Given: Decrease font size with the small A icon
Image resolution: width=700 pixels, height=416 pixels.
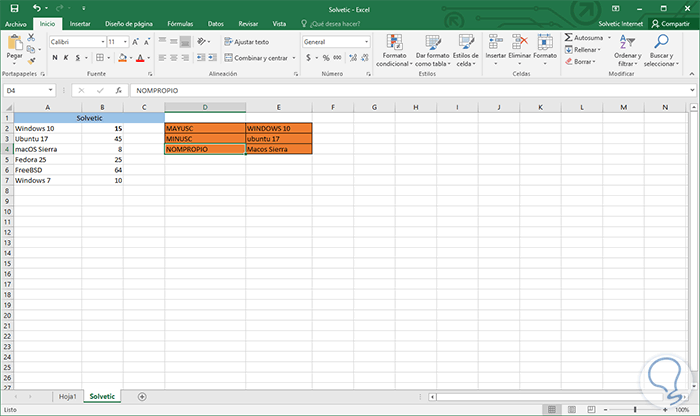Looking at the screenshot, I should point(146,42).
